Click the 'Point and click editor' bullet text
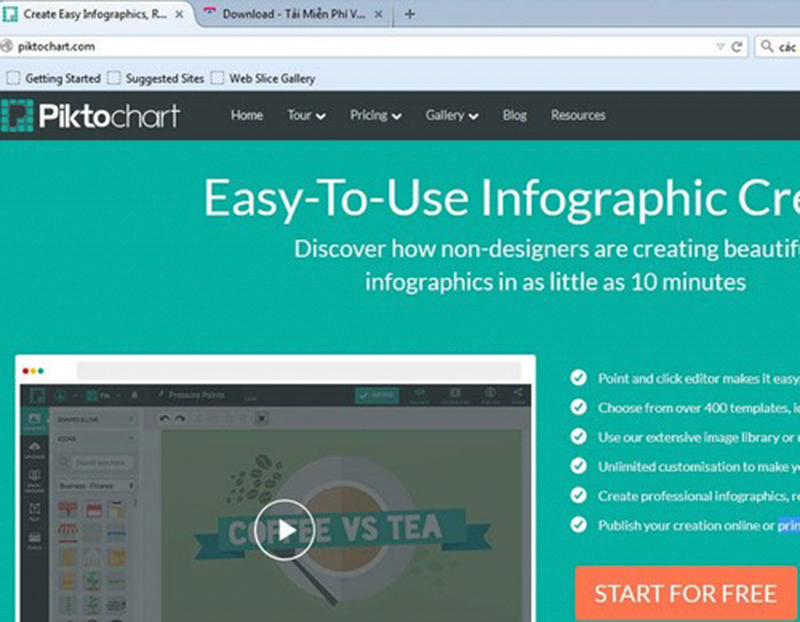Image resolution: width=800 pixels, height=622 pixels. [x=699, y=378]
